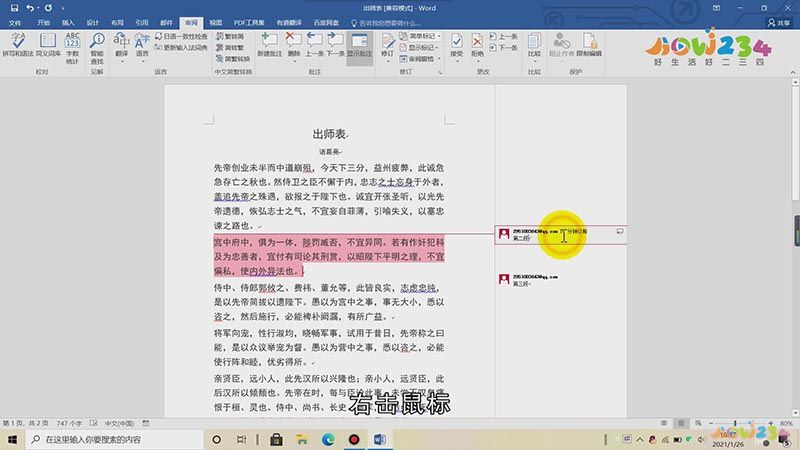Expand Accept (接受) dropdown arrow
Screen dimensions: 800x450
[x=457, y=61]
